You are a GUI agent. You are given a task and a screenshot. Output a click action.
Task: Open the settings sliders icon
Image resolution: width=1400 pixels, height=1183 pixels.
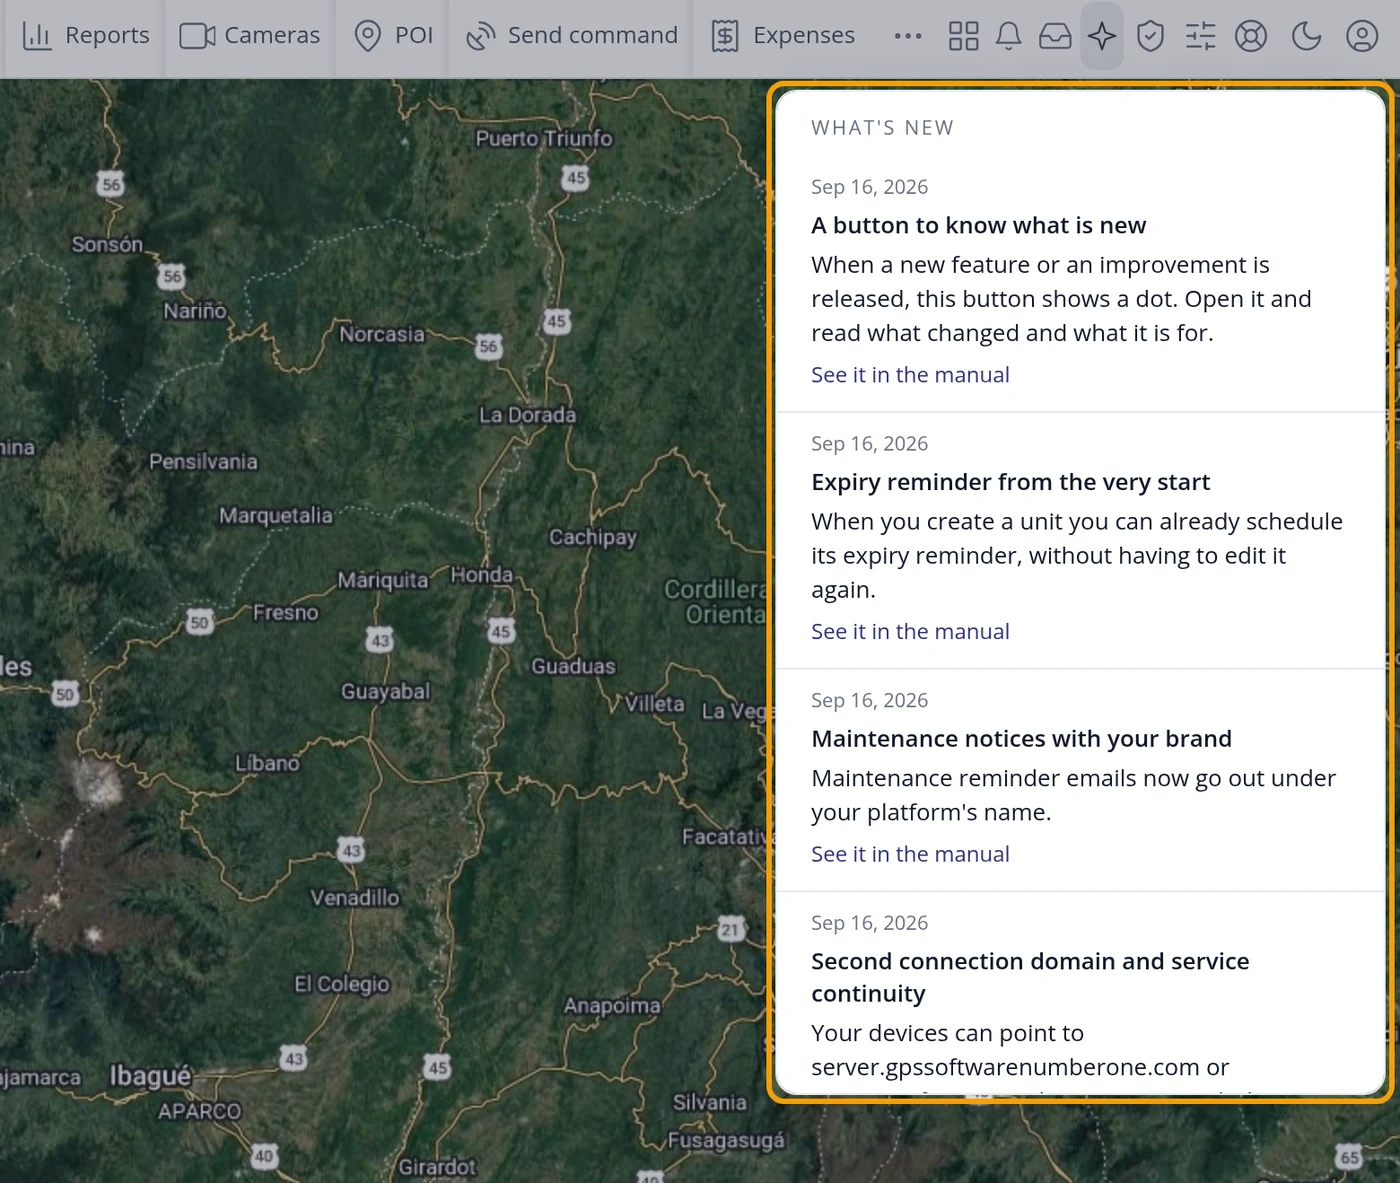point(1200,36)
